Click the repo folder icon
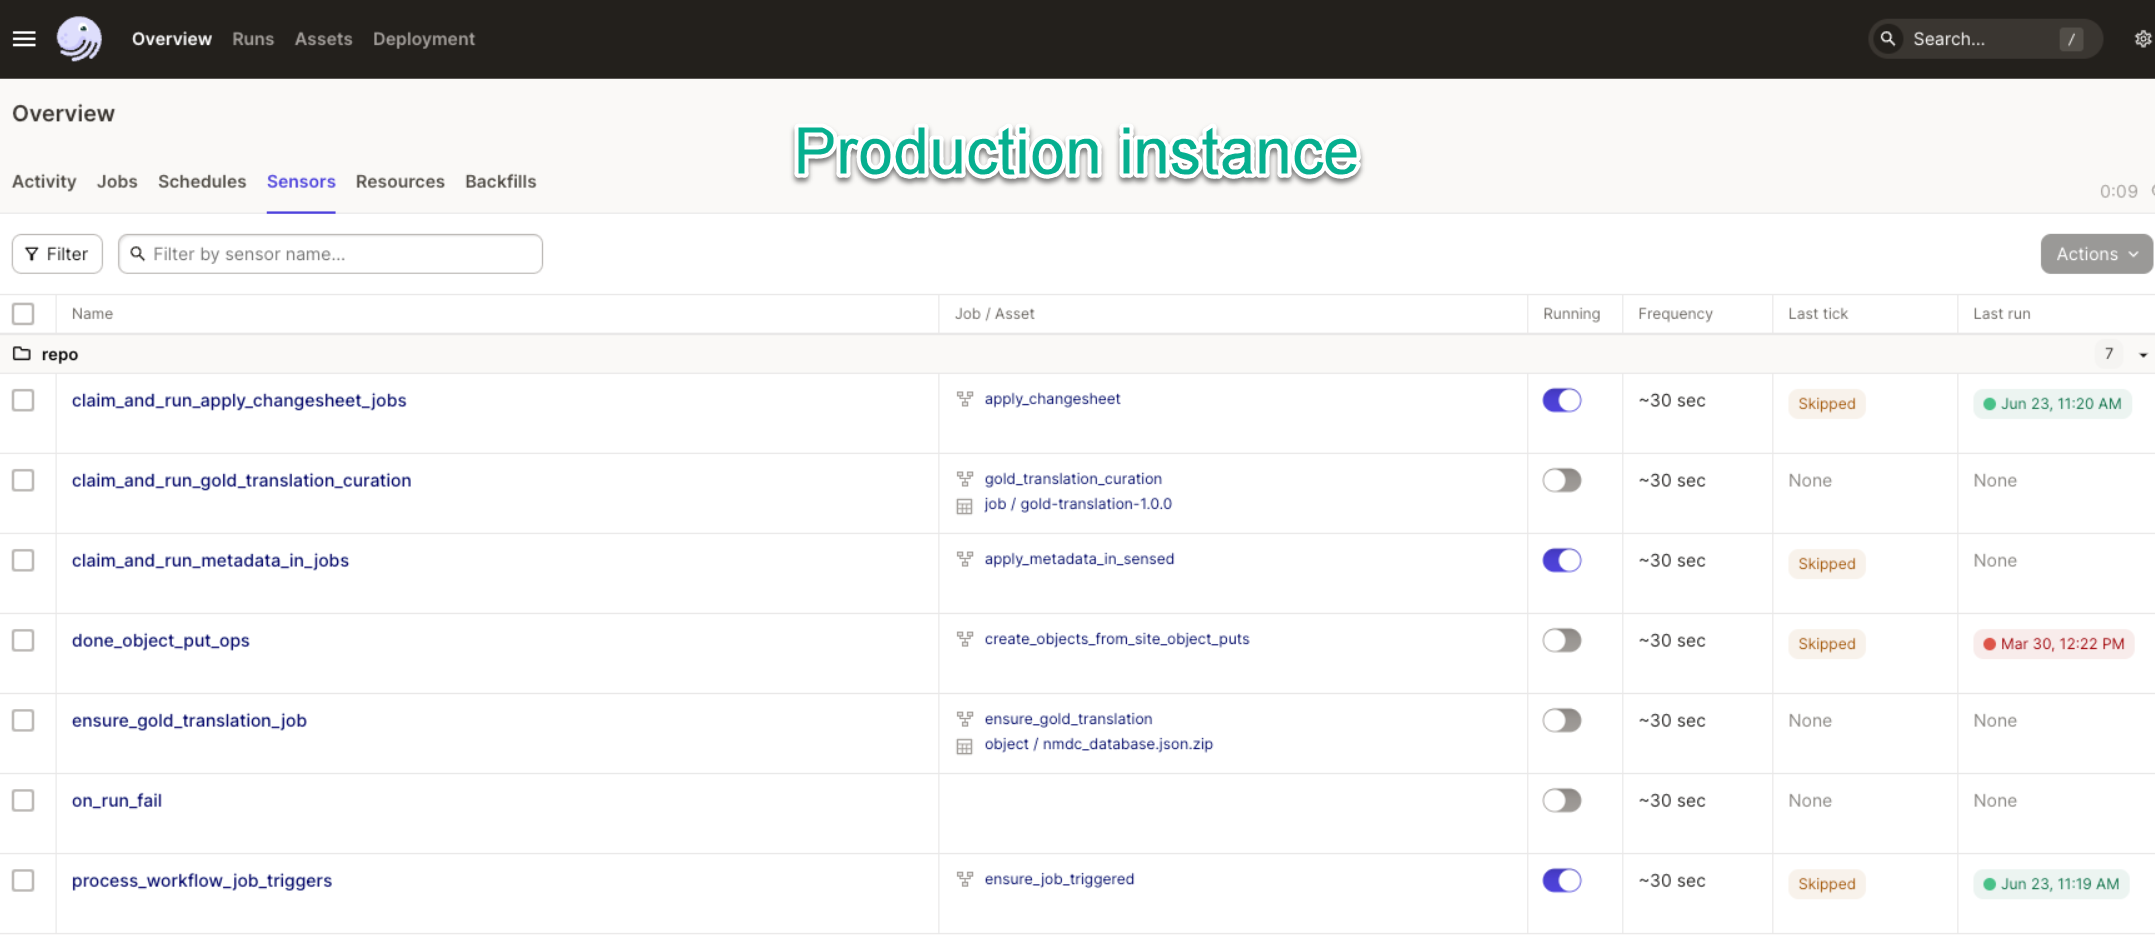This screenshot has width=2155, height=943. (x=22, y=354)
